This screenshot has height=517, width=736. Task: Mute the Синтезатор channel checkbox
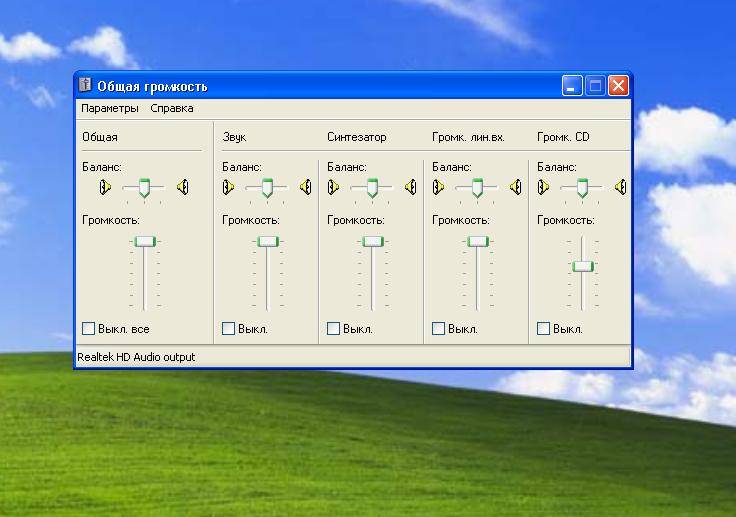(333, 328)
